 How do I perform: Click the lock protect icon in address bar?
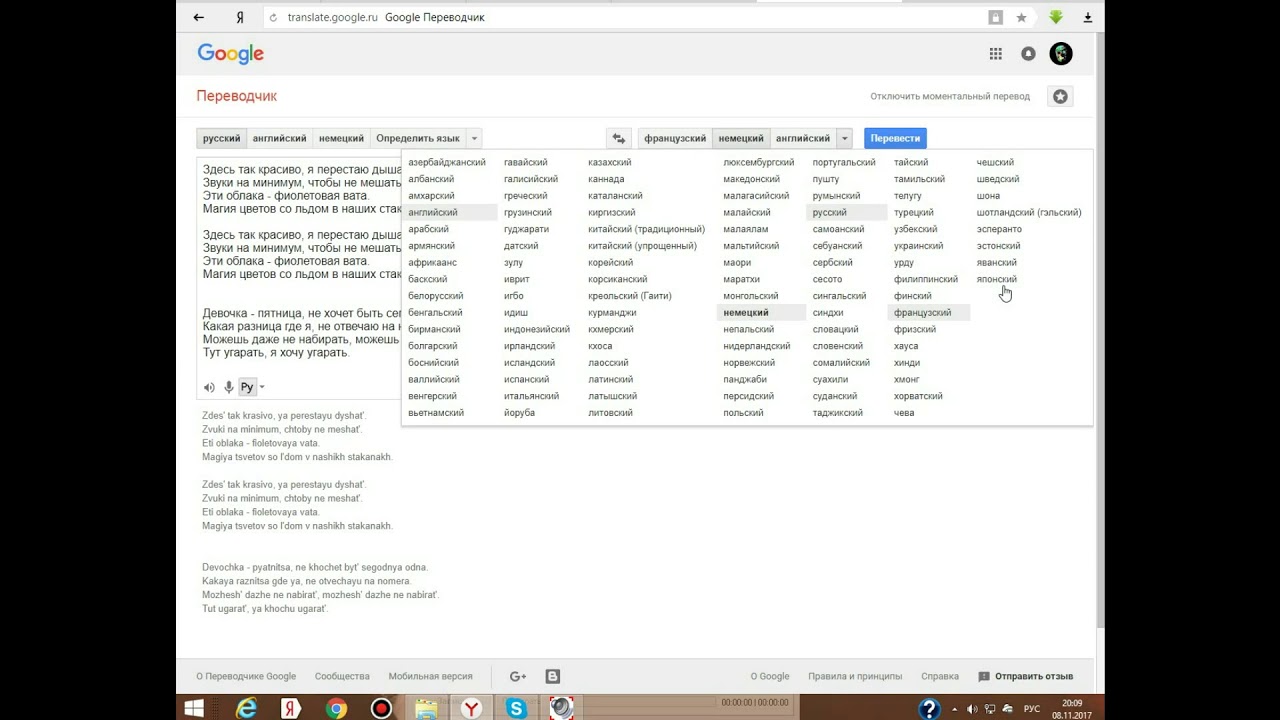(x=995, y=17)
